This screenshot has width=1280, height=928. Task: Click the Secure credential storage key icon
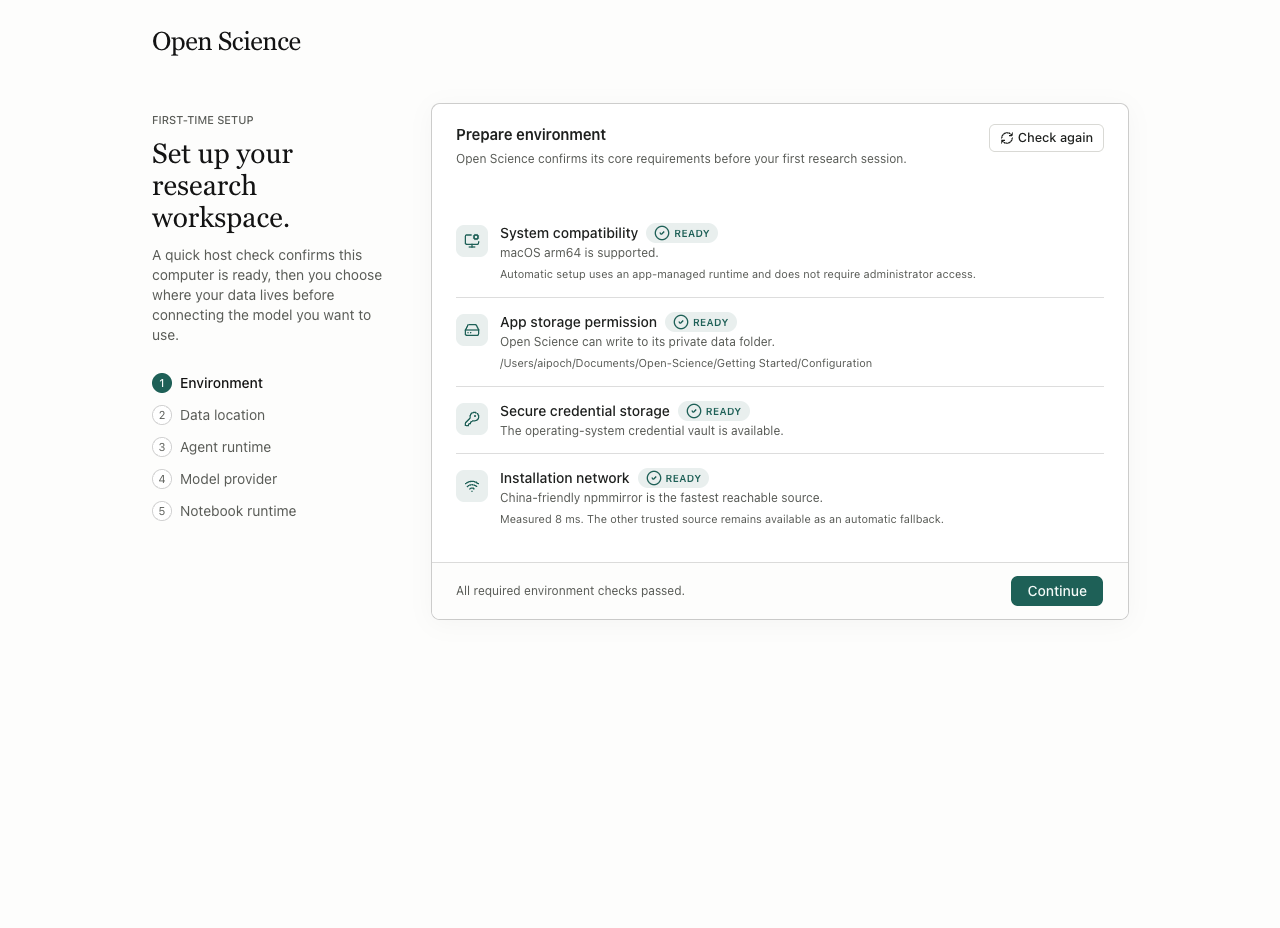pyautogui.click(x=472, y=419)
